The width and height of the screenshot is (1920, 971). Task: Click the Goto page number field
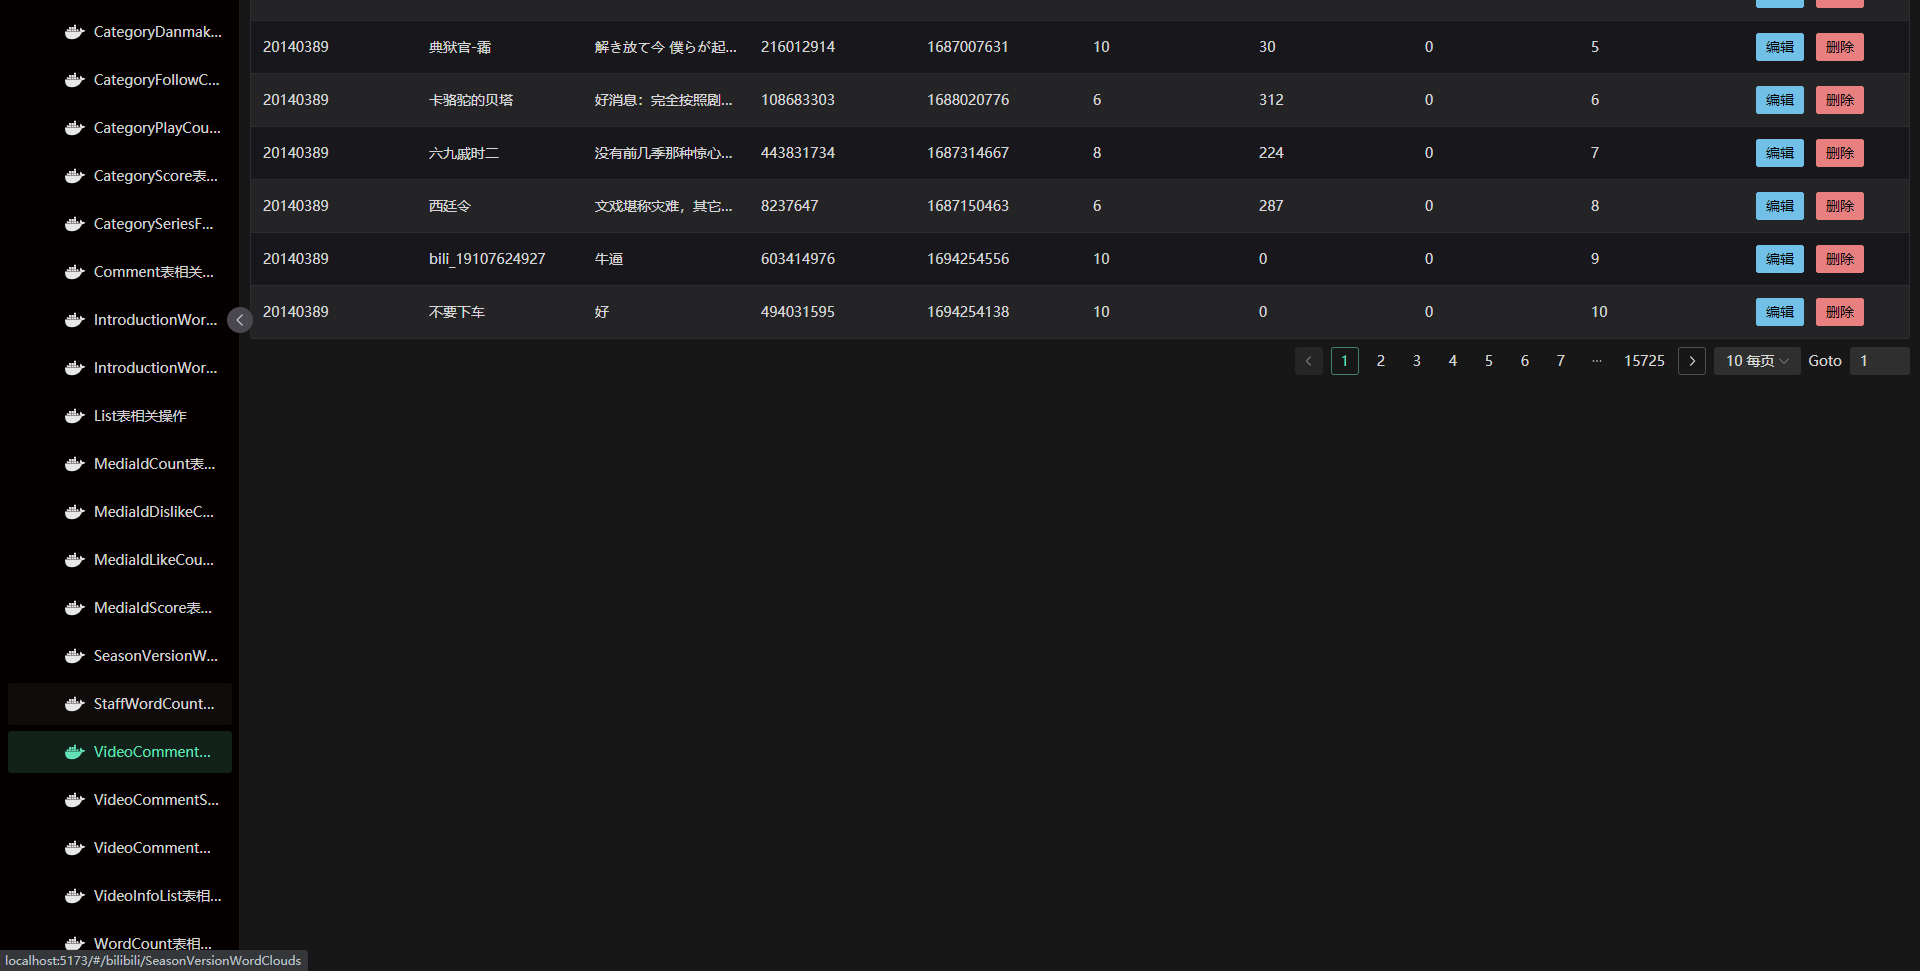pos(1880,361)
